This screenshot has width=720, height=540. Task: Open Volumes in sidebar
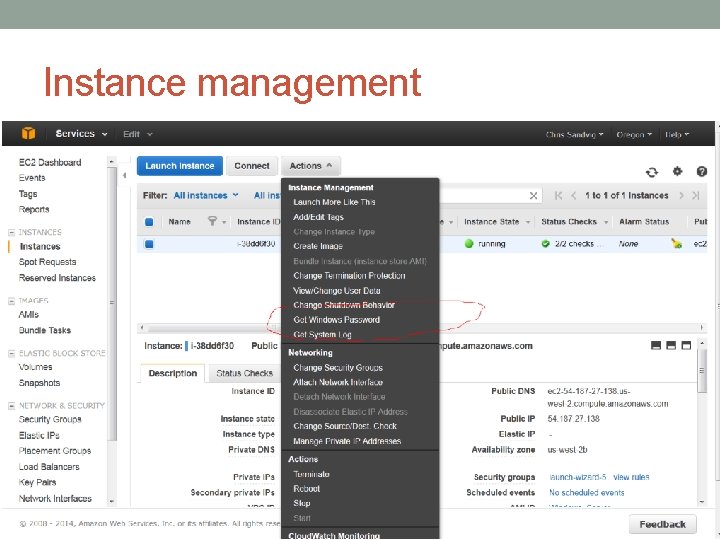point(35,367)
